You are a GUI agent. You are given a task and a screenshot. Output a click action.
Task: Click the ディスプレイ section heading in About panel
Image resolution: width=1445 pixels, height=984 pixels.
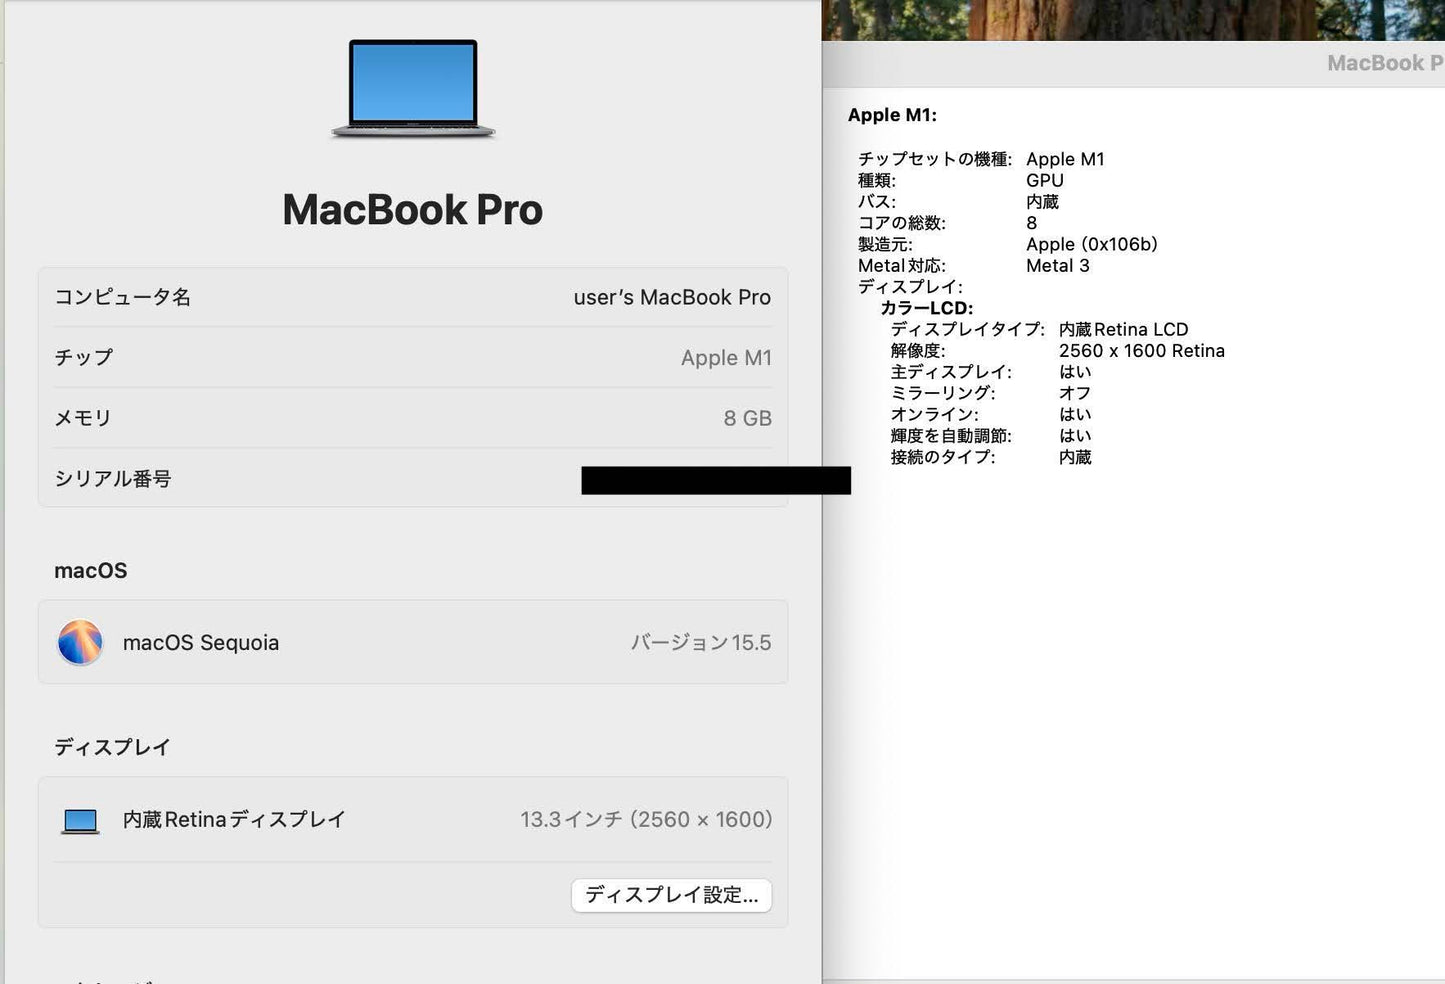click(x=112, y=747)
